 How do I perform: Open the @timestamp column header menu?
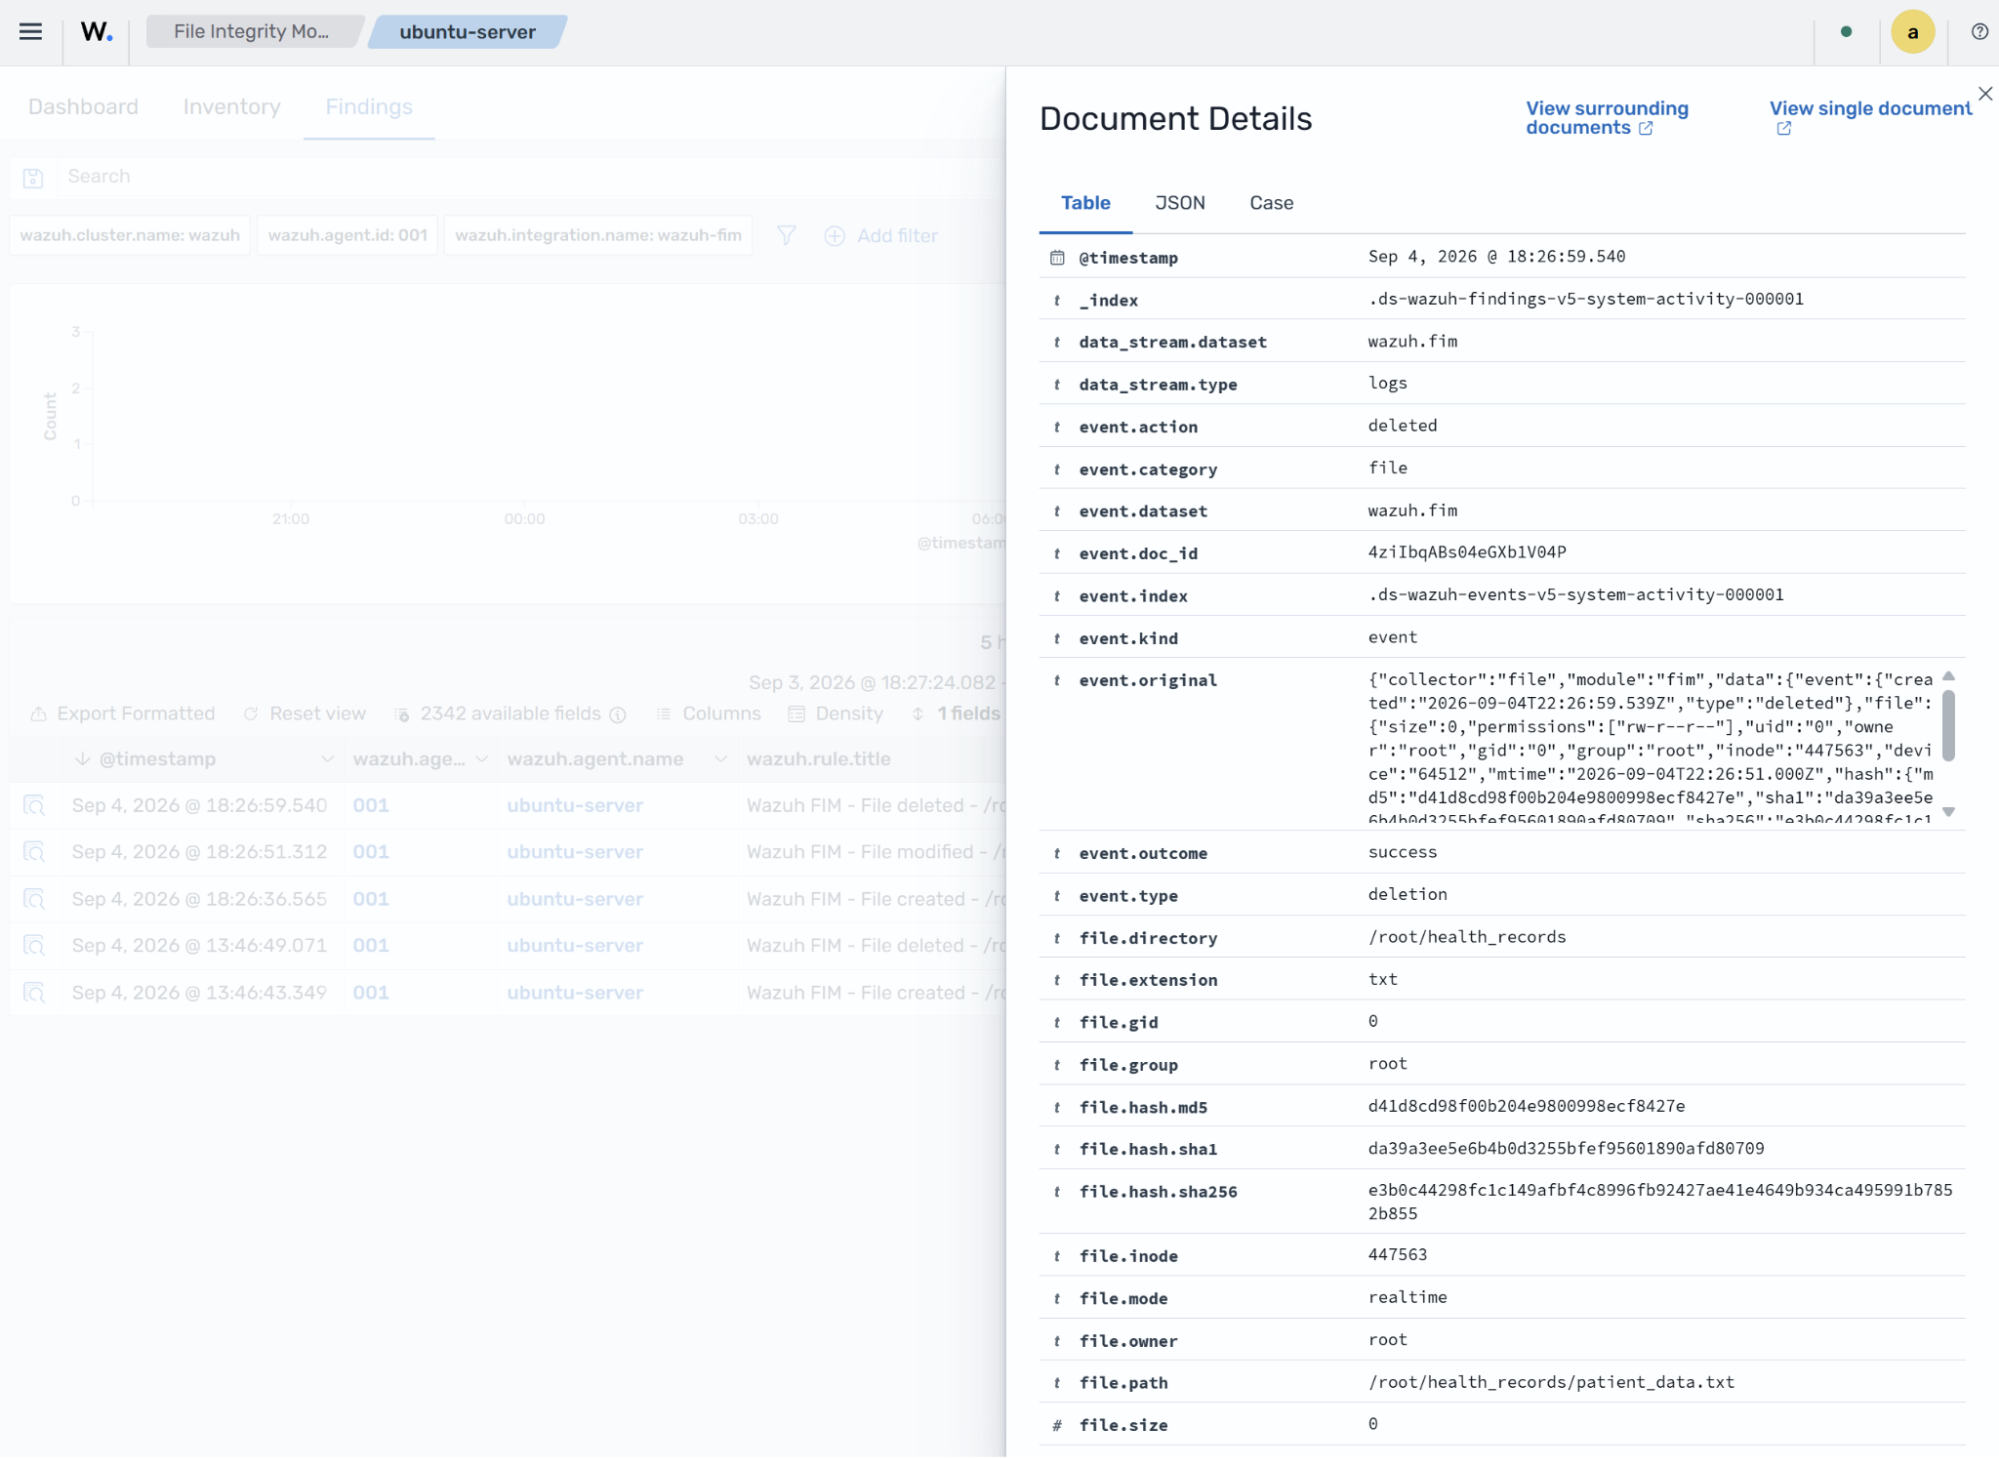[x=326, y=760]
